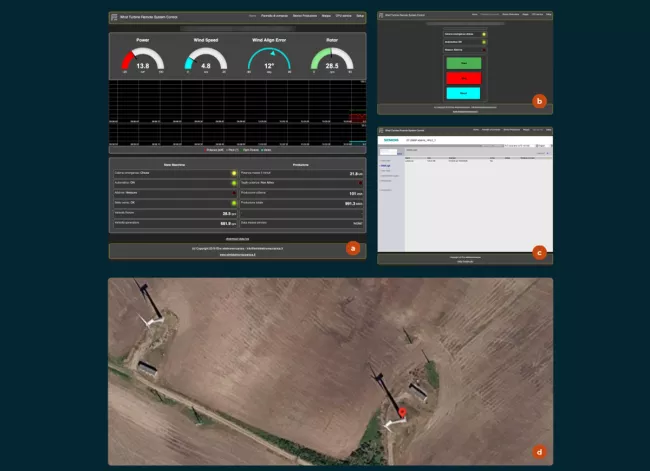Click the website link in panel a footer

pos(238,255)
